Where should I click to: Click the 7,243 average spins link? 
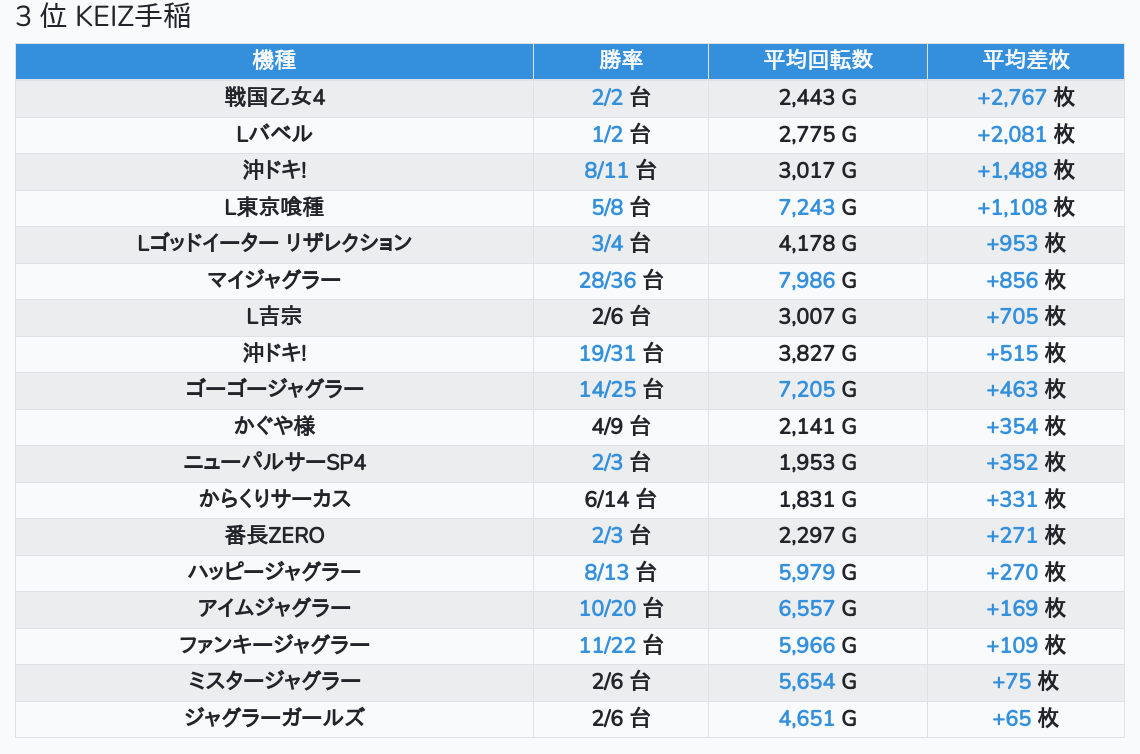tap(806, 207)
